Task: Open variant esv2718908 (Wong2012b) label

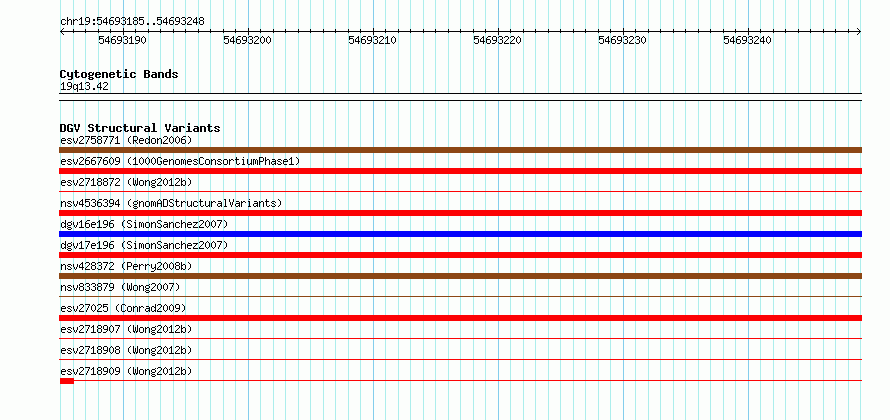Action: click(x=126, y=350)
